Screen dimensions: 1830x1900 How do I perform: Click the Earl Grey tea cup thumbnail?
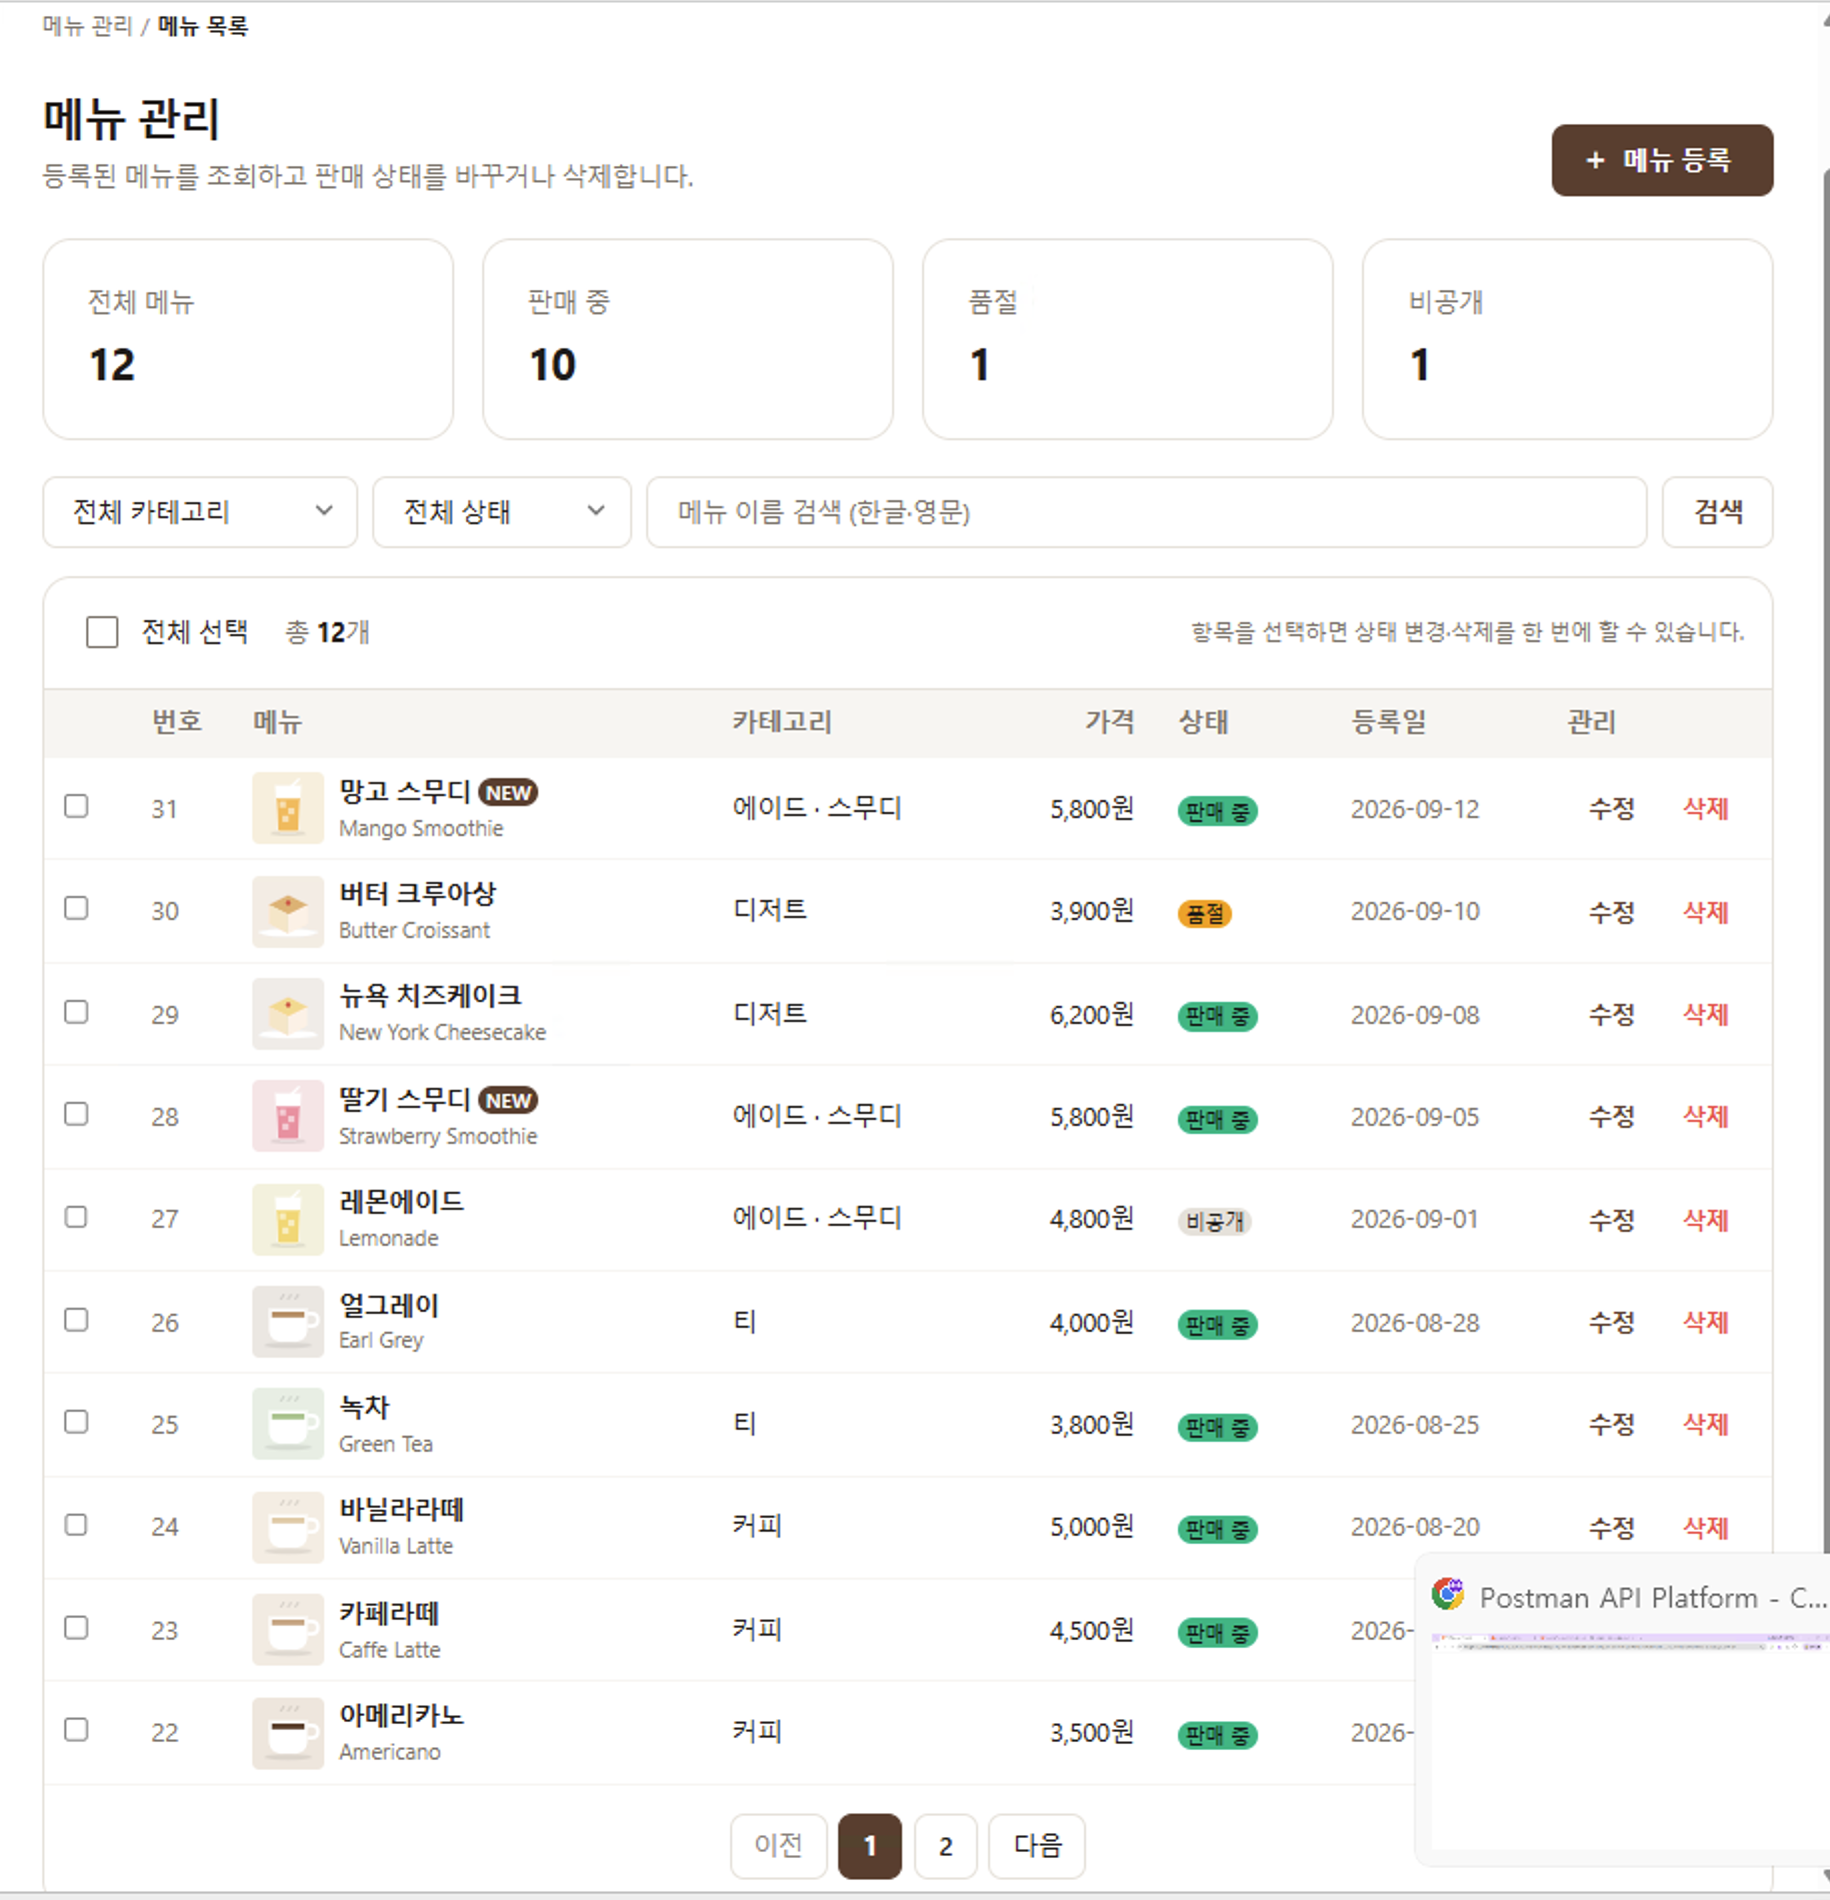tap(287, 1322)
